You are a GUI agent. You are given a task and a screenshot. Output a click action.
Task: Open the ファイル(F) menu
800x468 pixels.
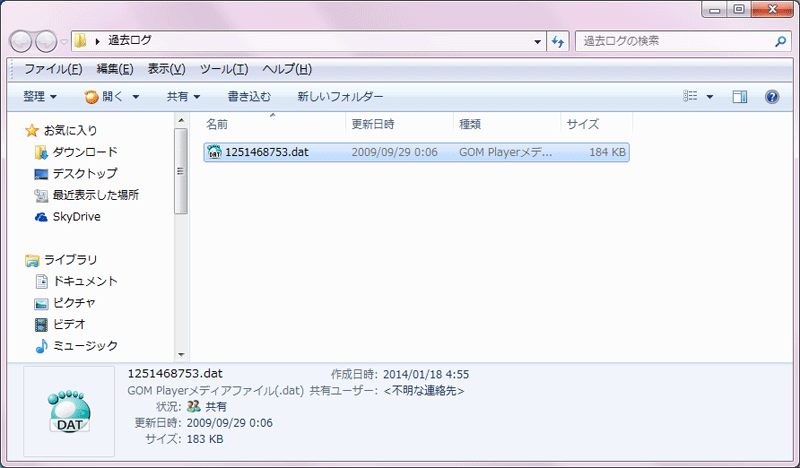pos(53,69)
